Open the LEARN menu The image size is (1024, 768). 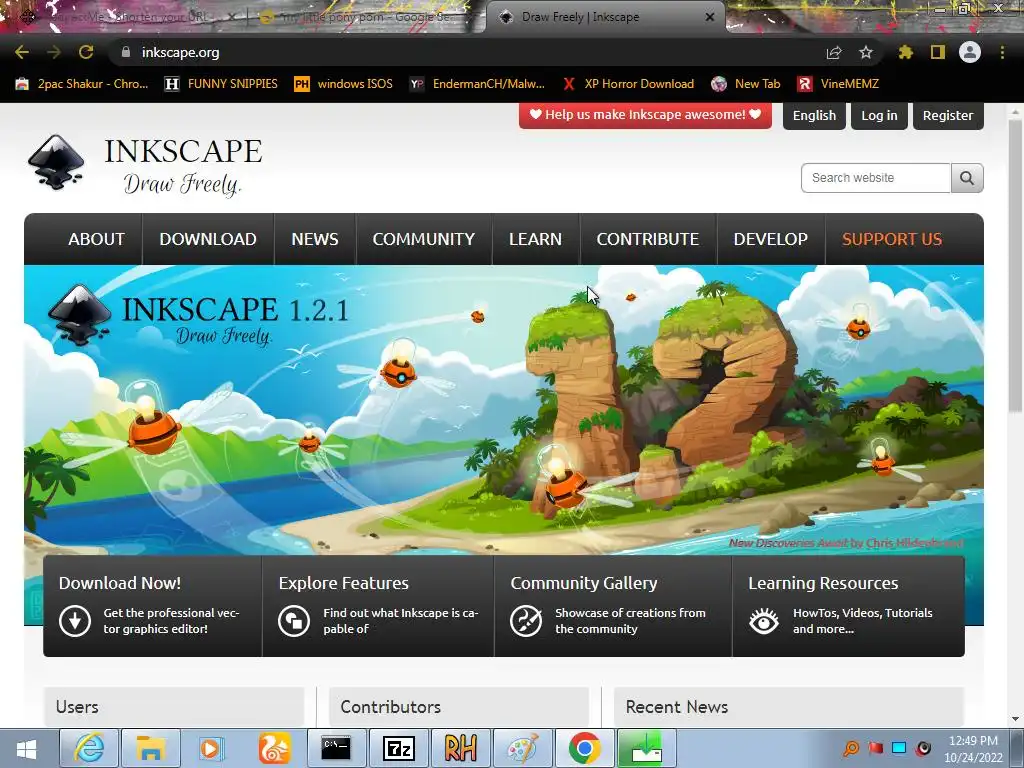coord(535,239)
